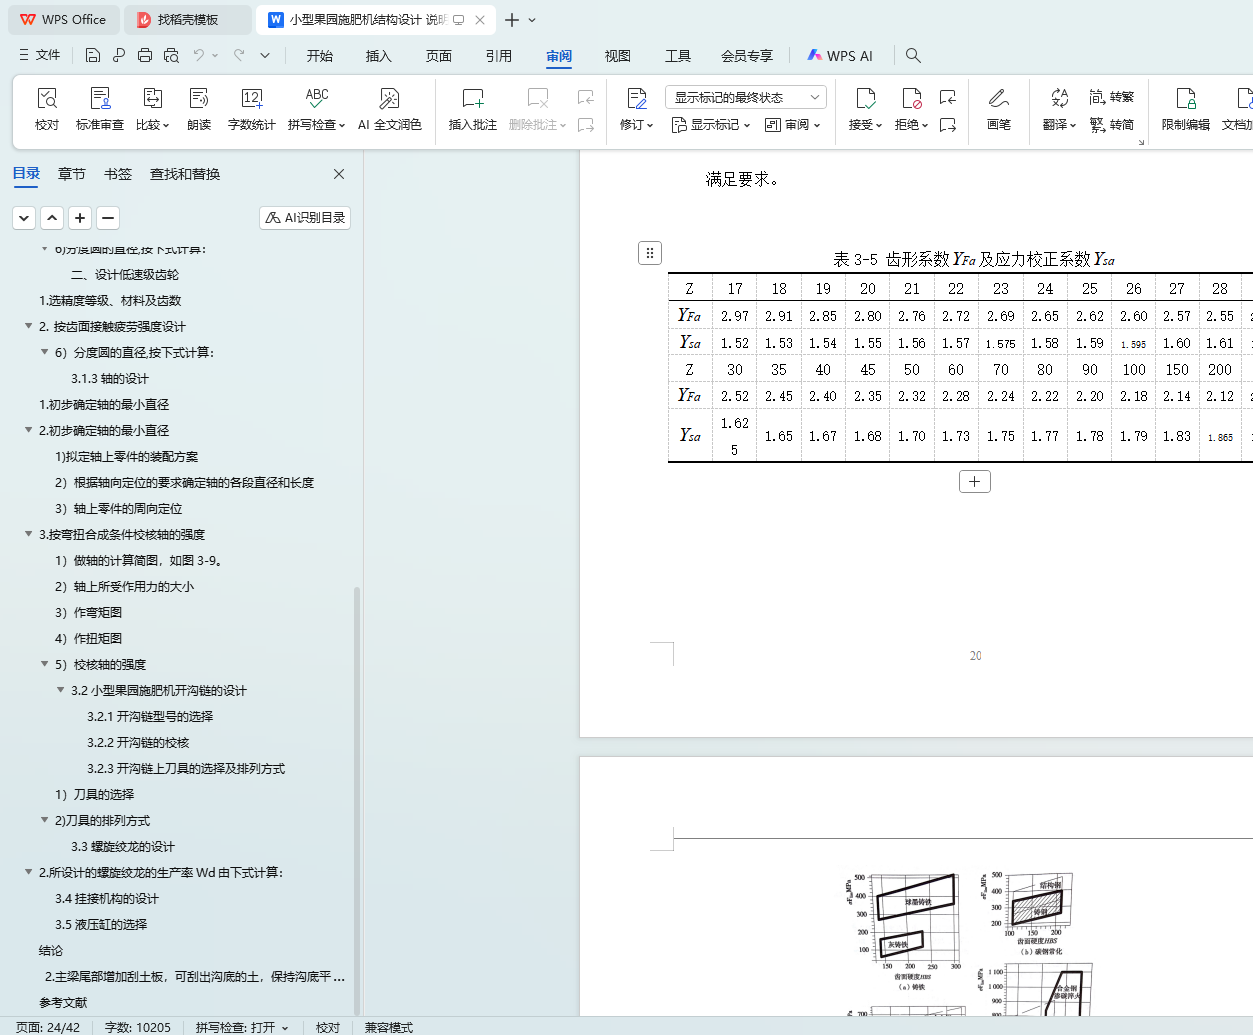Open print preview icon in quick toolbar

(x=171, y=55)
